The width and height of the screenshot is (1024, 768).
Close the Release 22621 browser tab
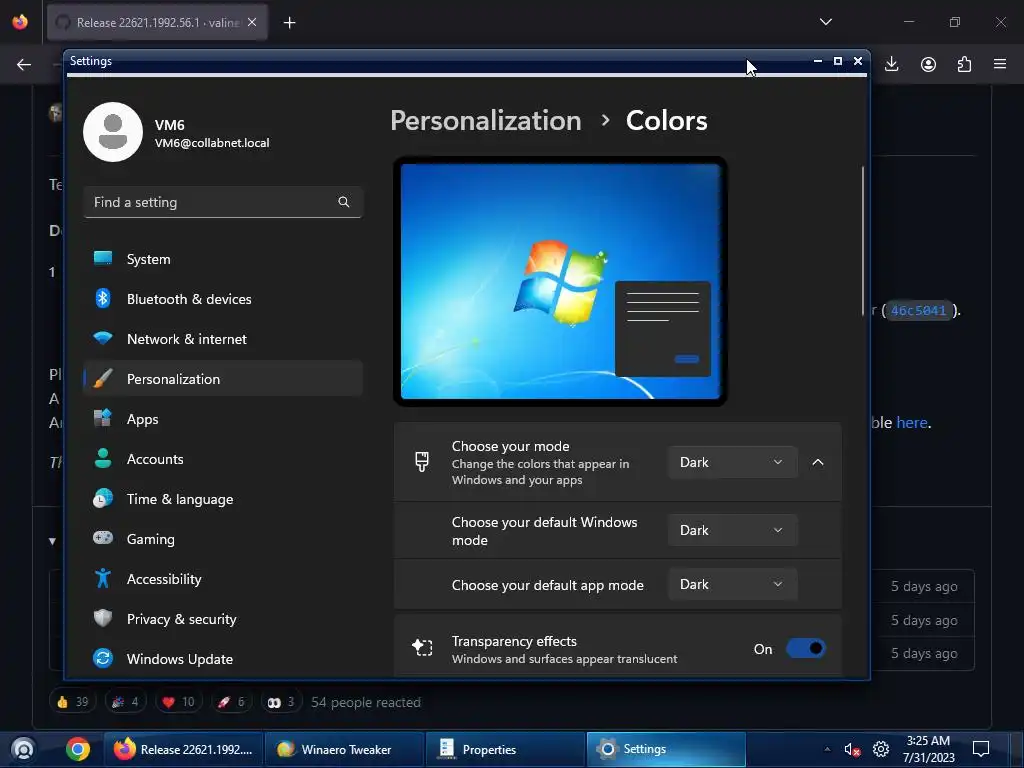tap(252, 22)
